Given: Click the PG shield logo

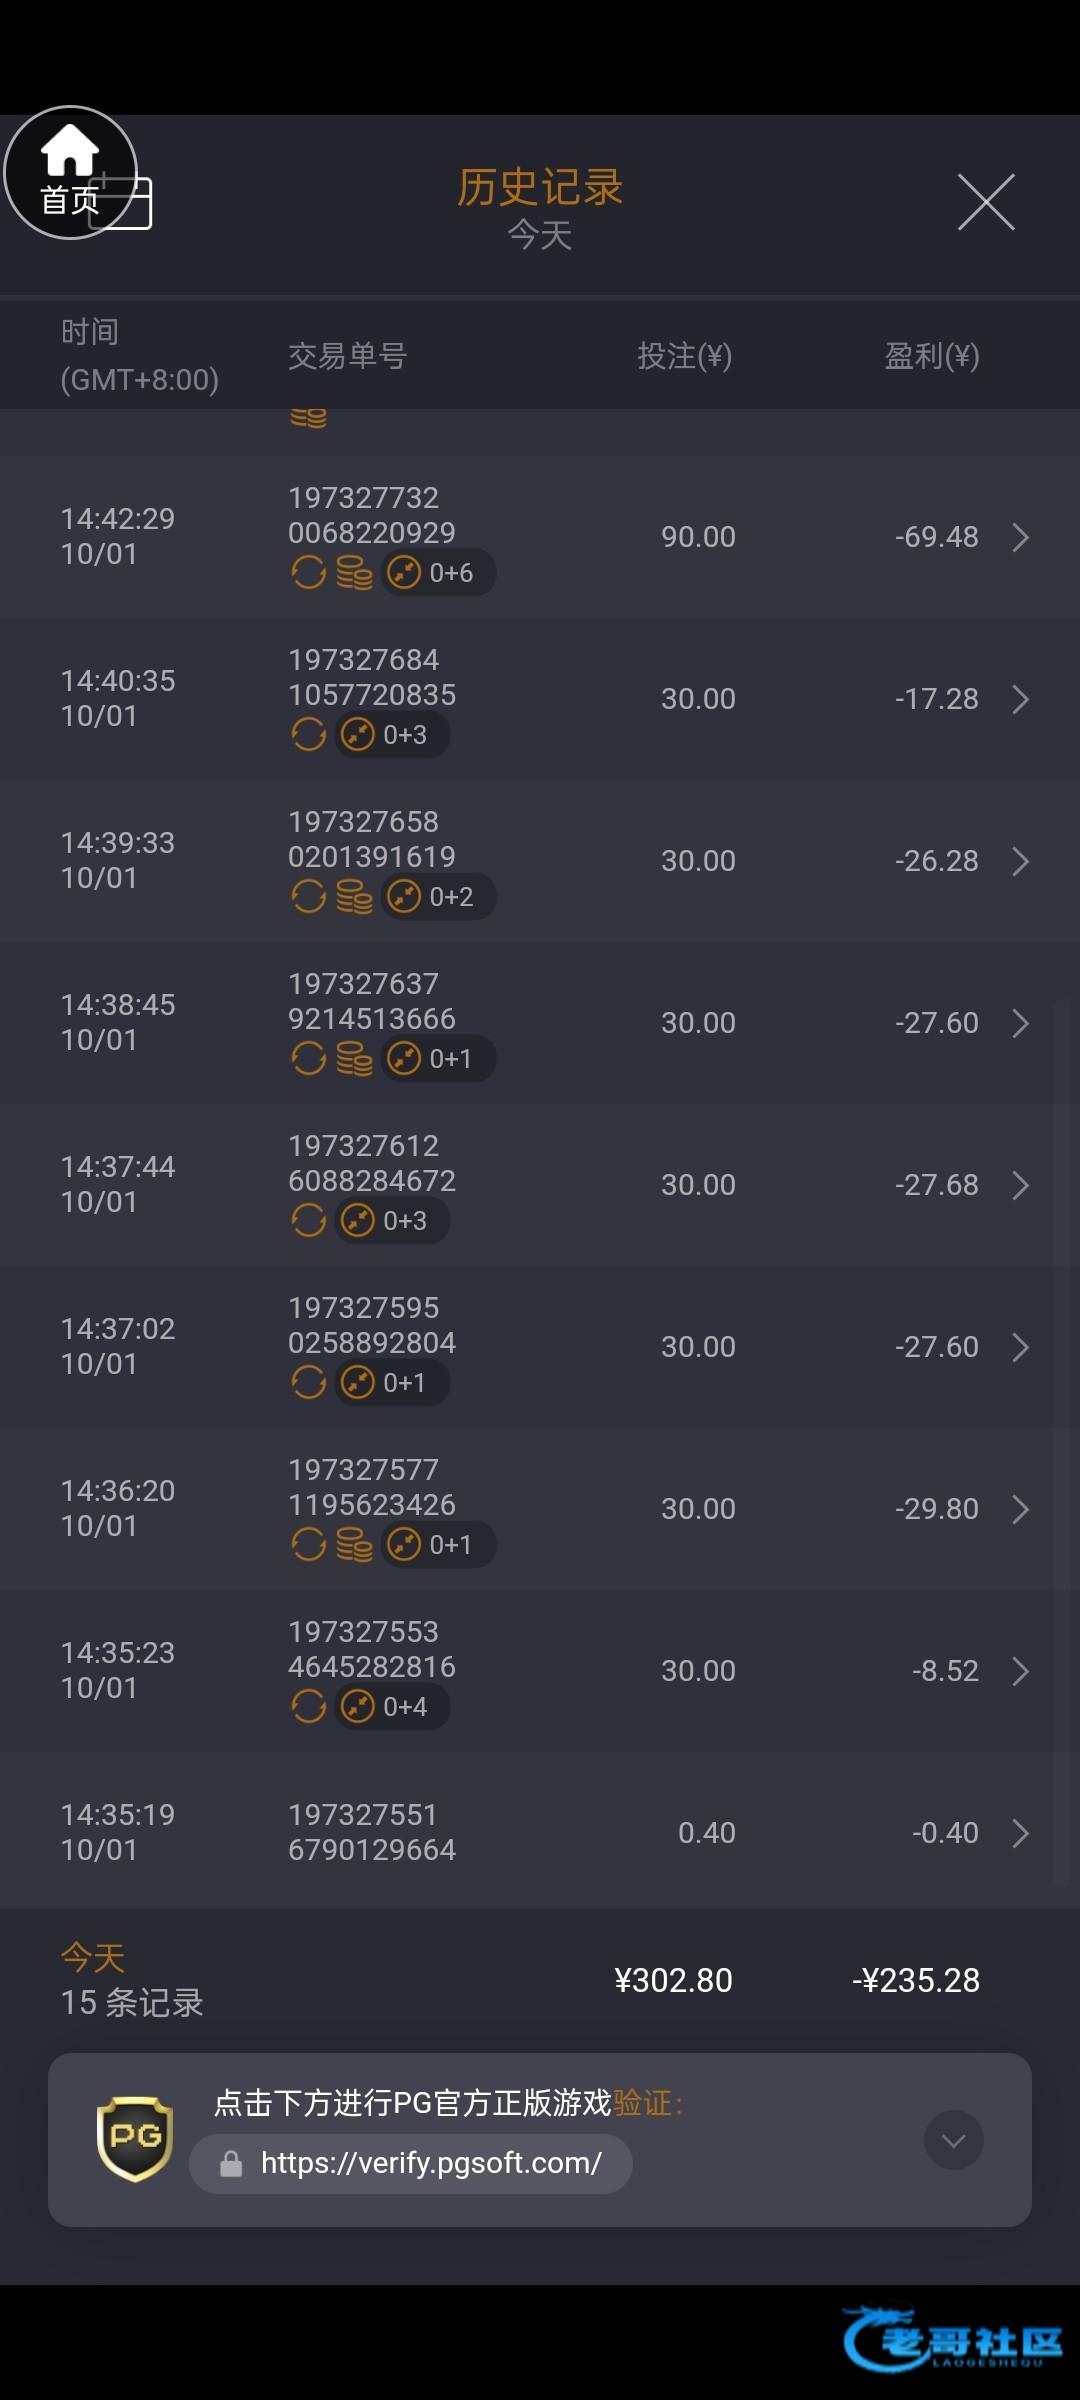Looking at the screenshot, I should tap(135, 2139).
